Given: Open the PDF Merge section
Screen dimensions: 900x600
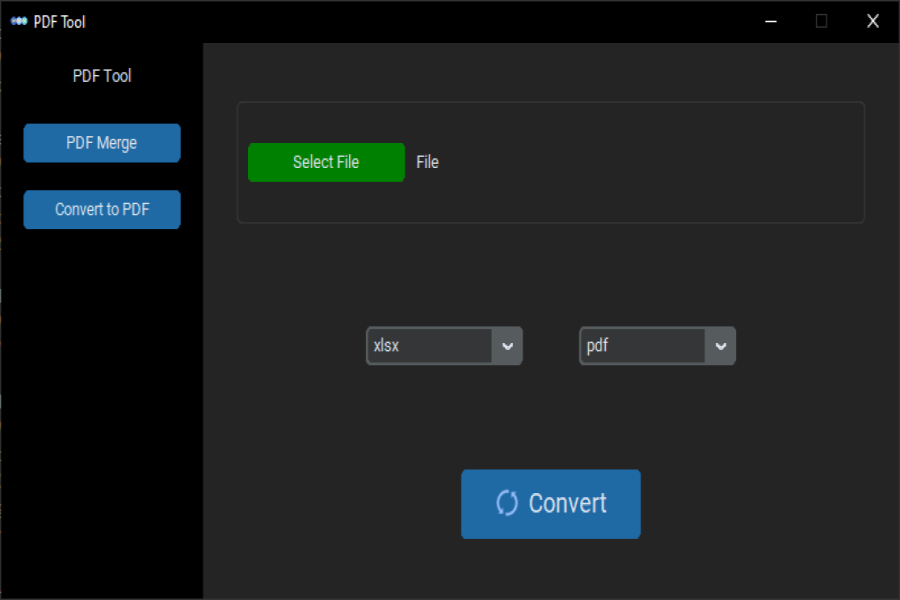Looking at the screenshot, I should click(x=102, y=143).
